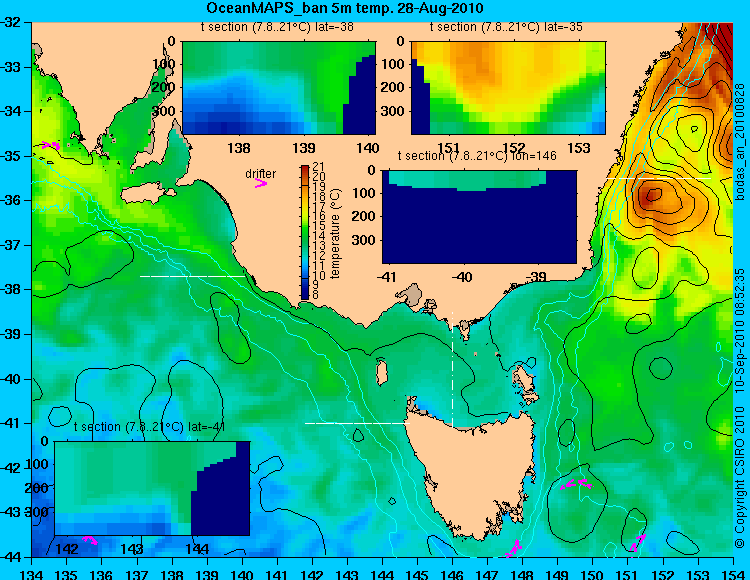Click the 21 value at the colorbar top
Viewport: 750px width, 580px height.
coord(318,166)
